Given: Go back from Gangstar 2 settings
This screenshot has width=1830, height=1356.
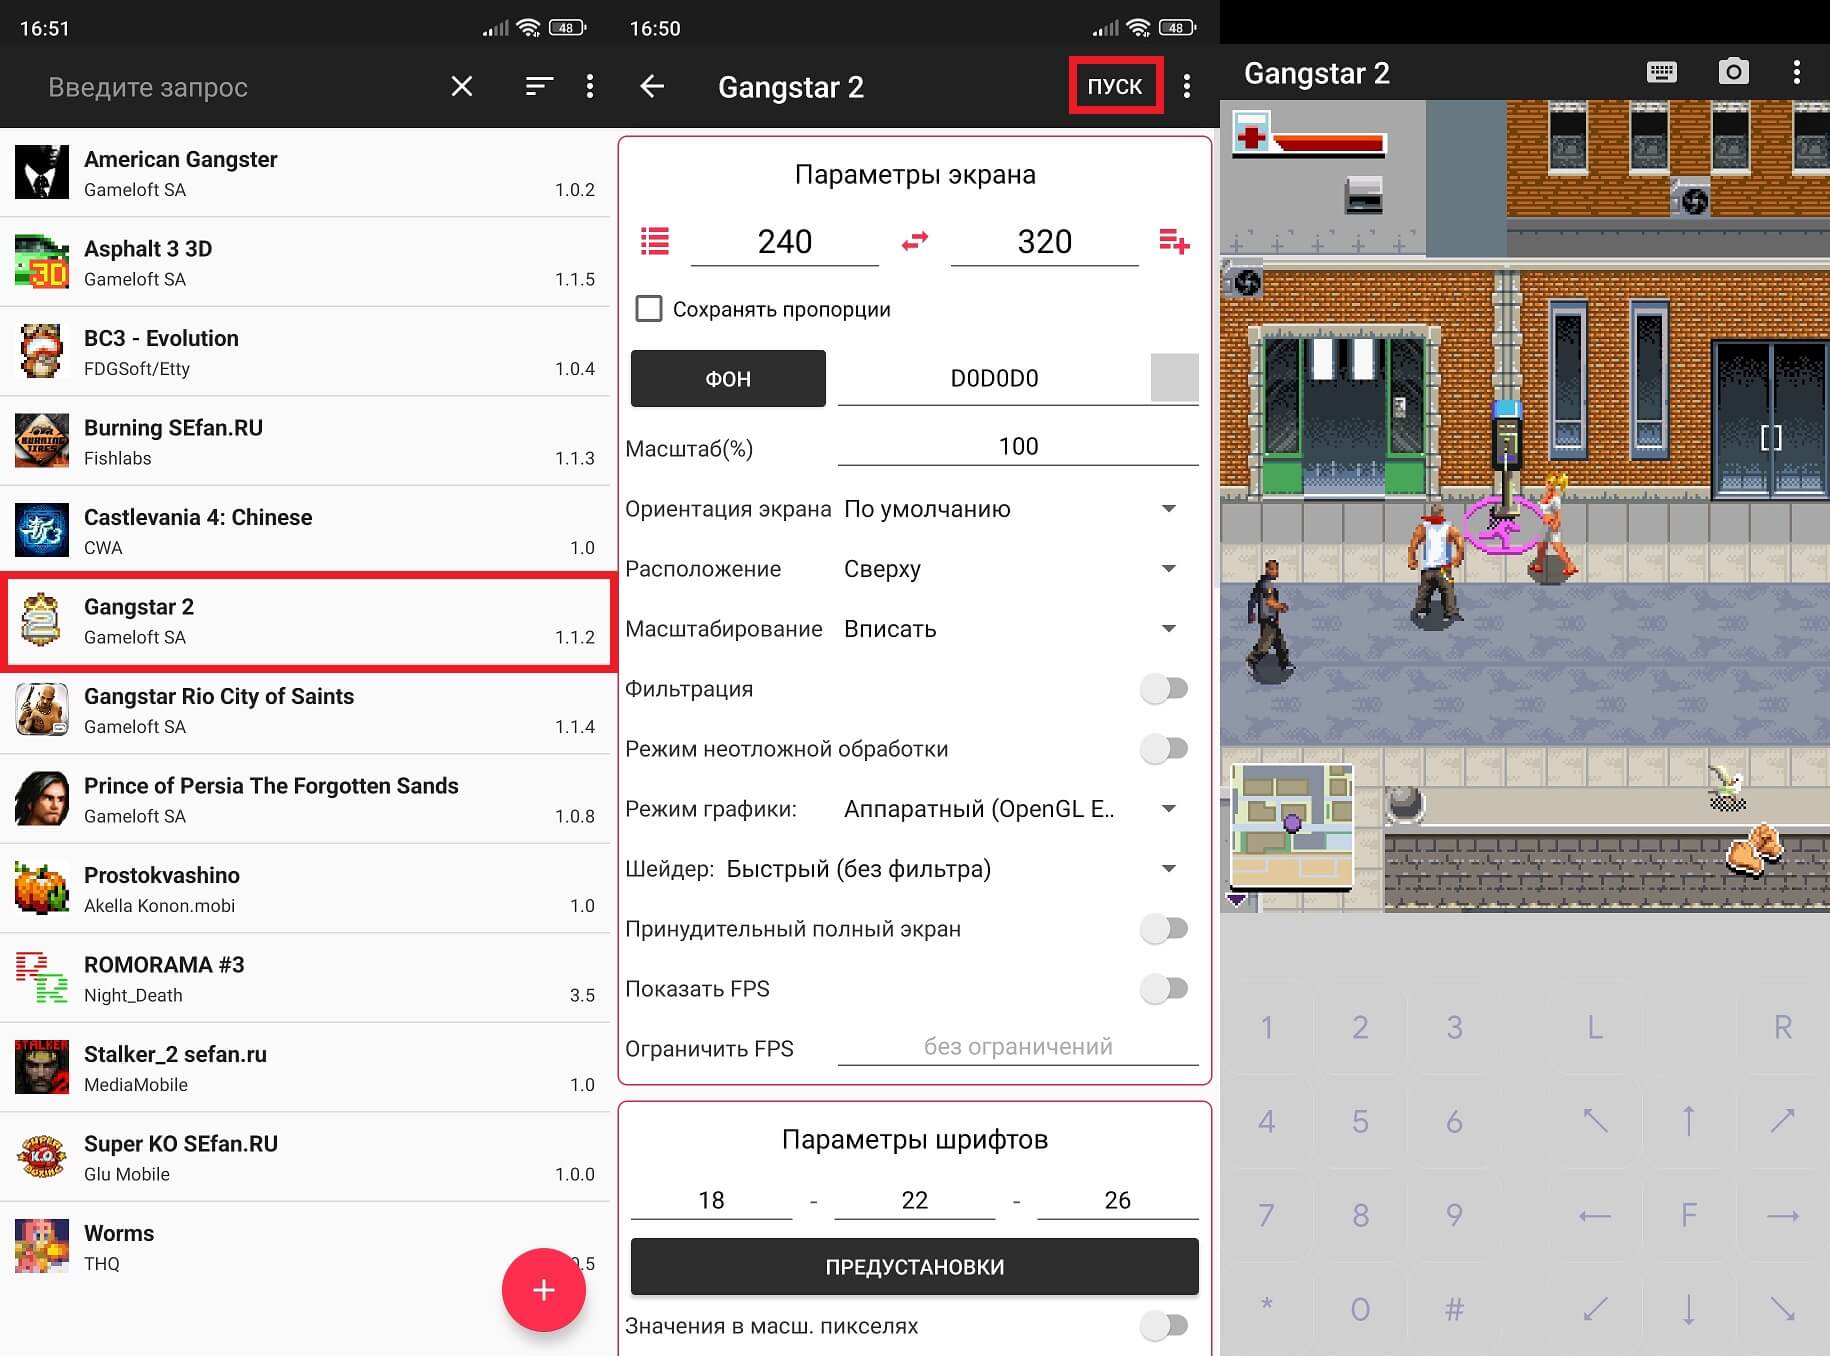Looking at the screenshot, I should pyautogui.click(x=652, y=87).
